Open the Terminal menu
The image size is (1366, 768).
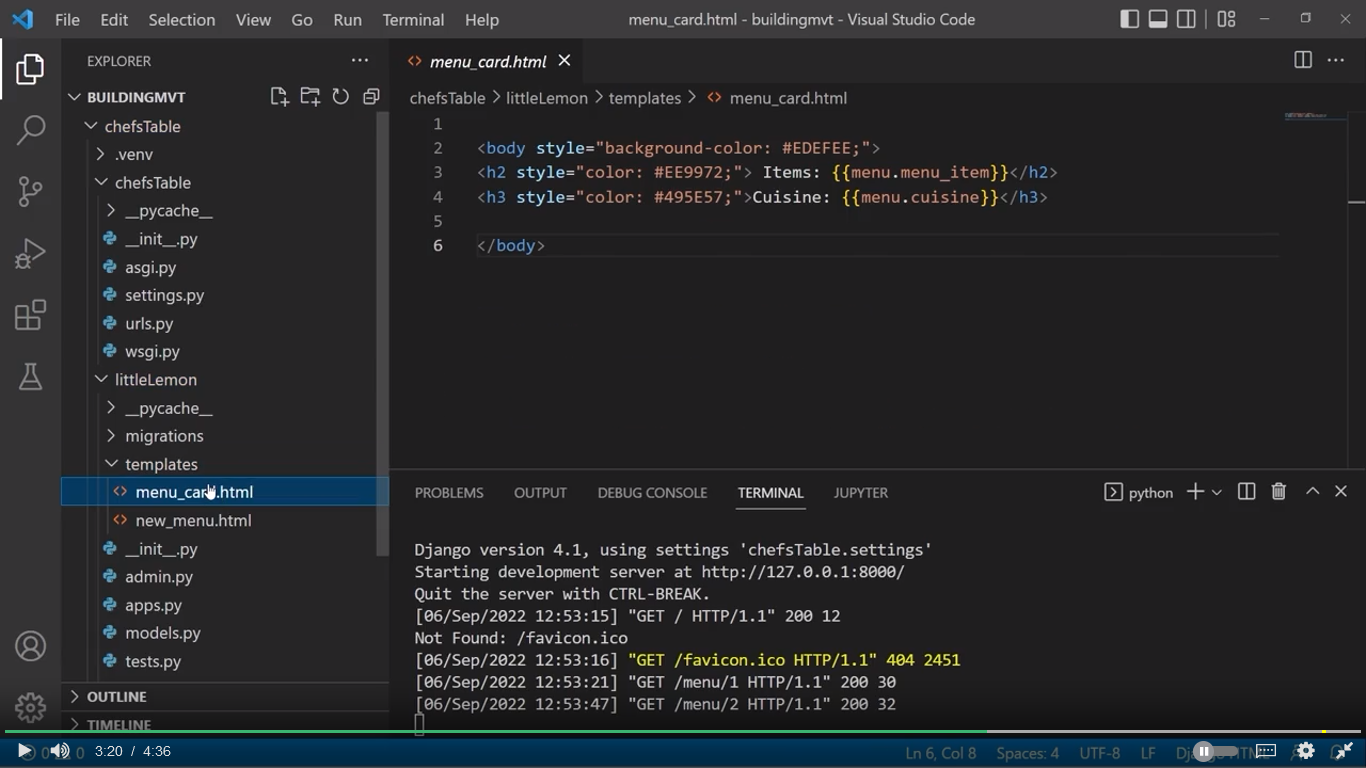tap(413, 20)
